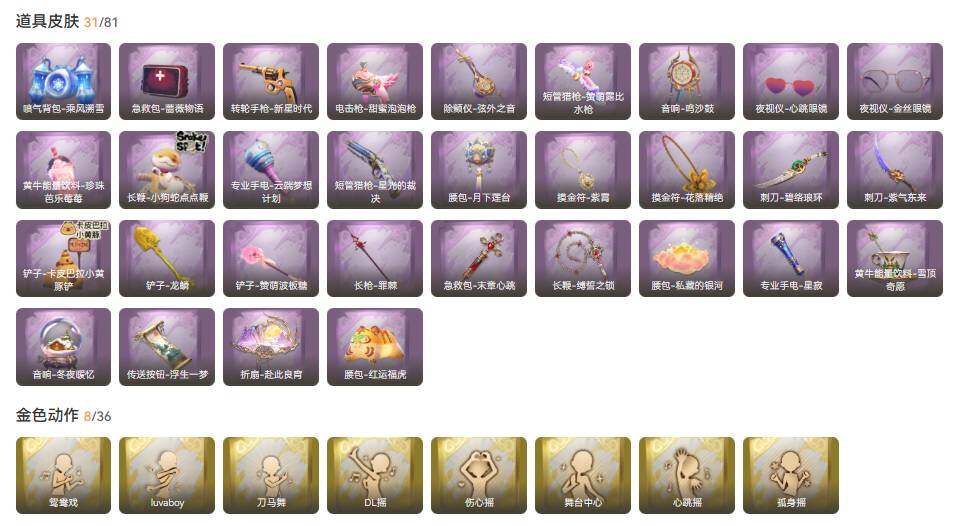Click the 音响-冬夜暖忆 snow globe item
Screen dimensions: 956x526
click(63, 347)
